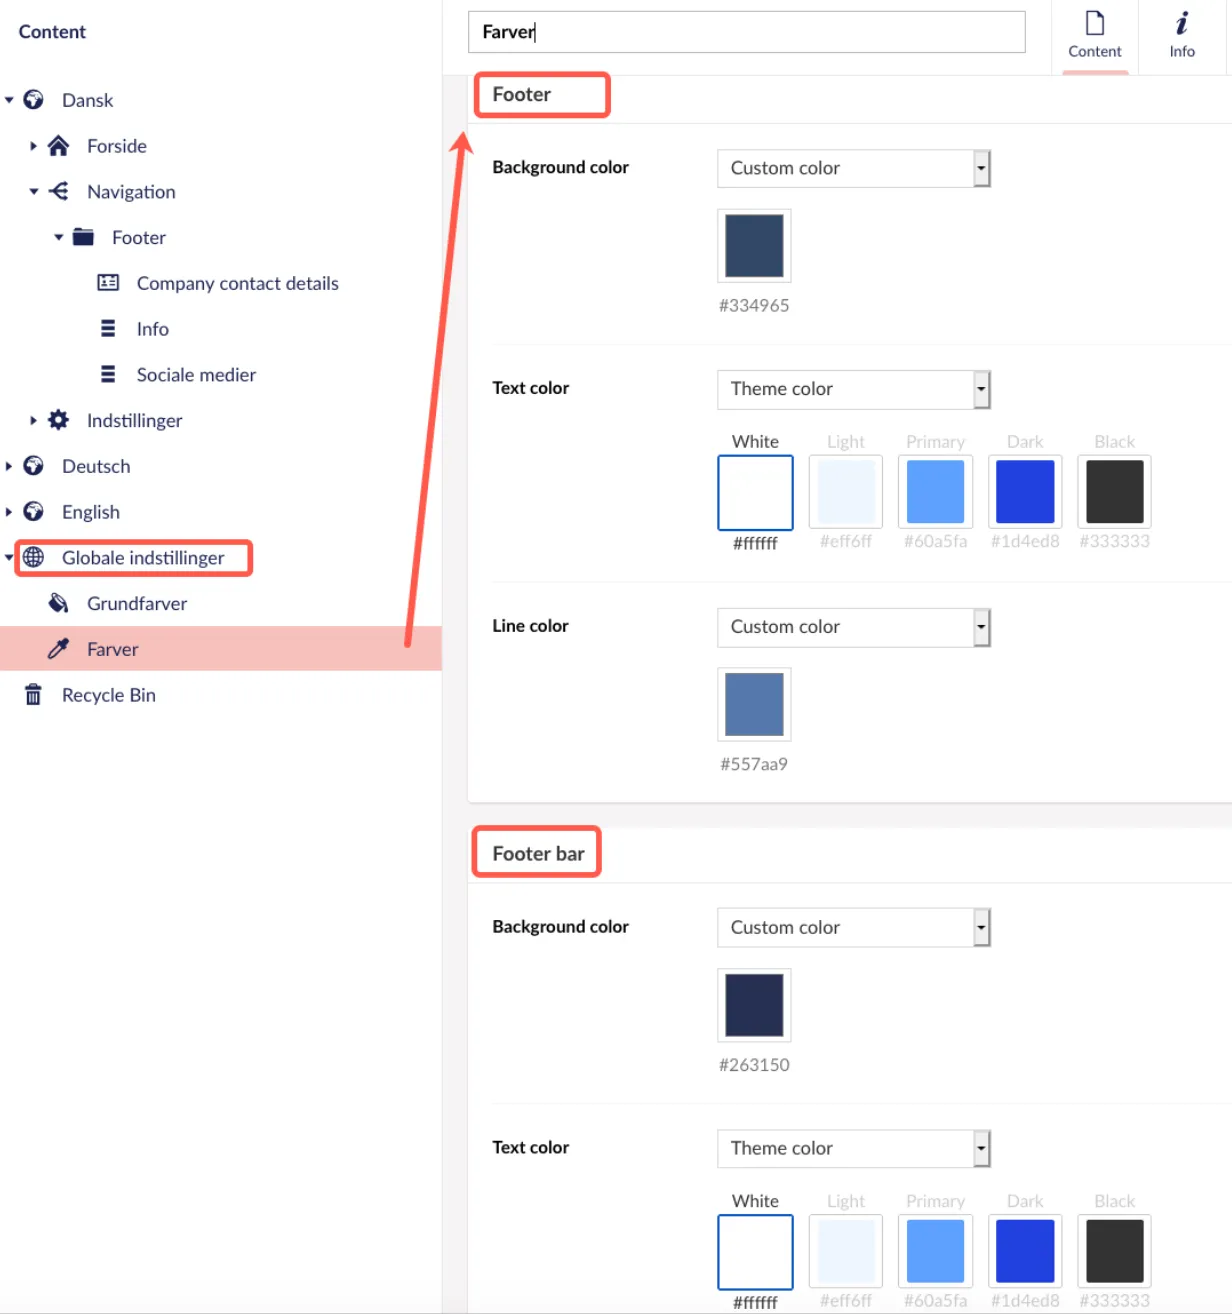Click the Footer folder icon
The image size is (1232, 1314).
[84, 237]
